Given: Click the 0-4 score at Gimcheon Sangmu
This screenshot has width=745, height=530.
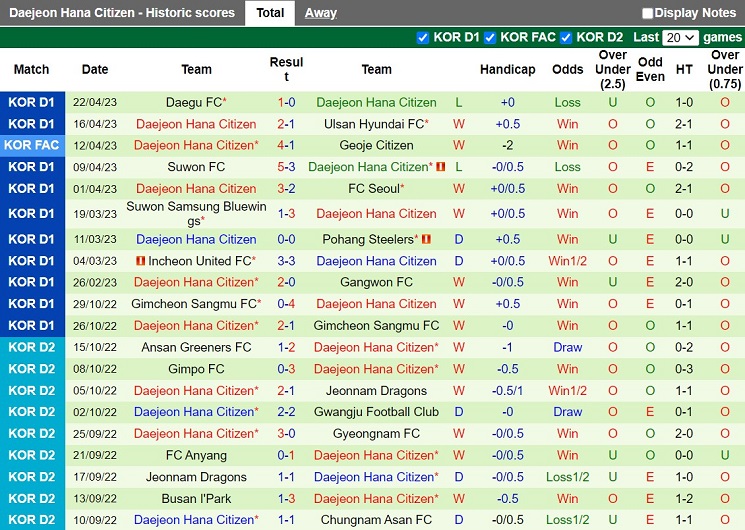Looking at the screenshot, I should tap(286, 304).
